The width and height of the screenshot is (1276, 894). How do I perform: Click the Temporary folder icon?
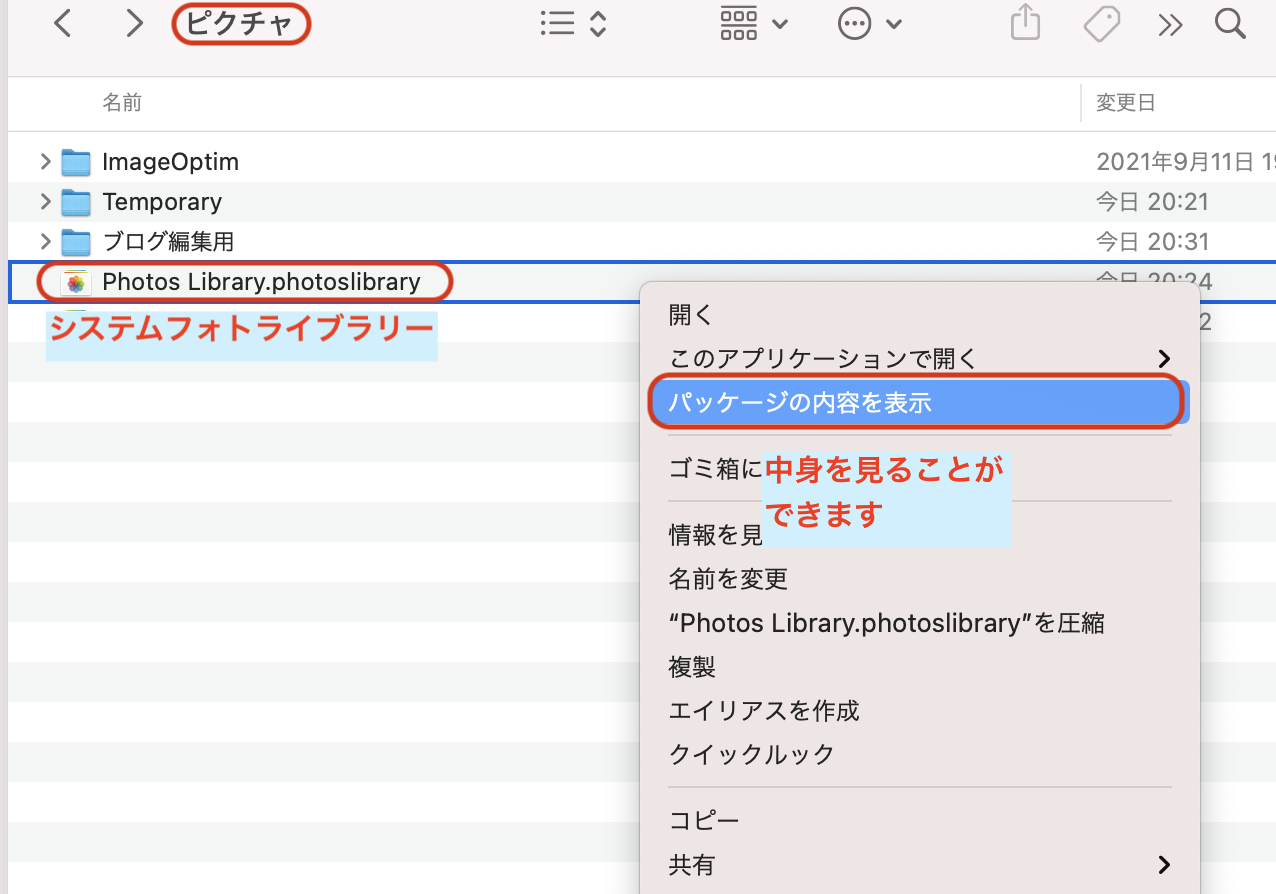(76, 201)
